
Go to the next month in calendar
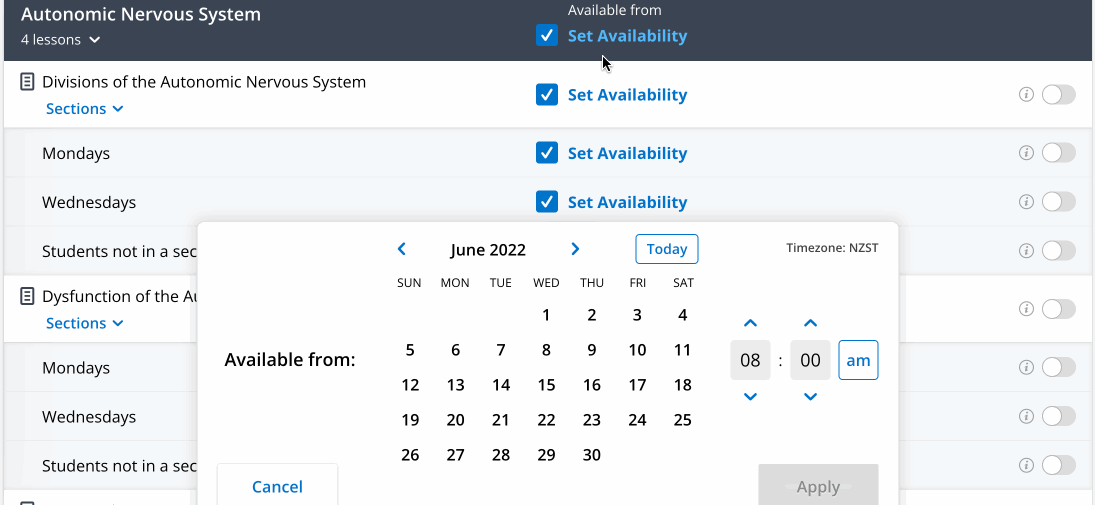(x=575, y=249)
